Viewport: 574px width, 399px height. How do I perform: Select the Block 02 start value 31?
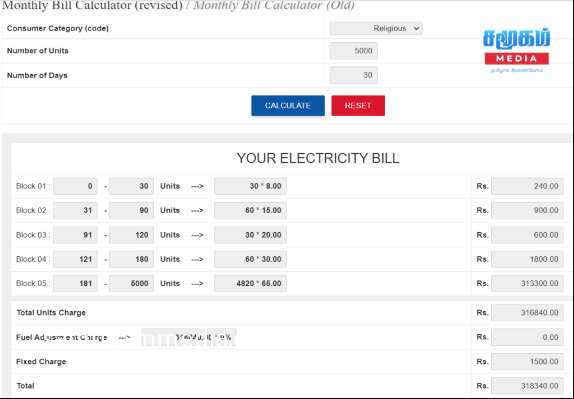pyautogui.click(x=75, y=210)
